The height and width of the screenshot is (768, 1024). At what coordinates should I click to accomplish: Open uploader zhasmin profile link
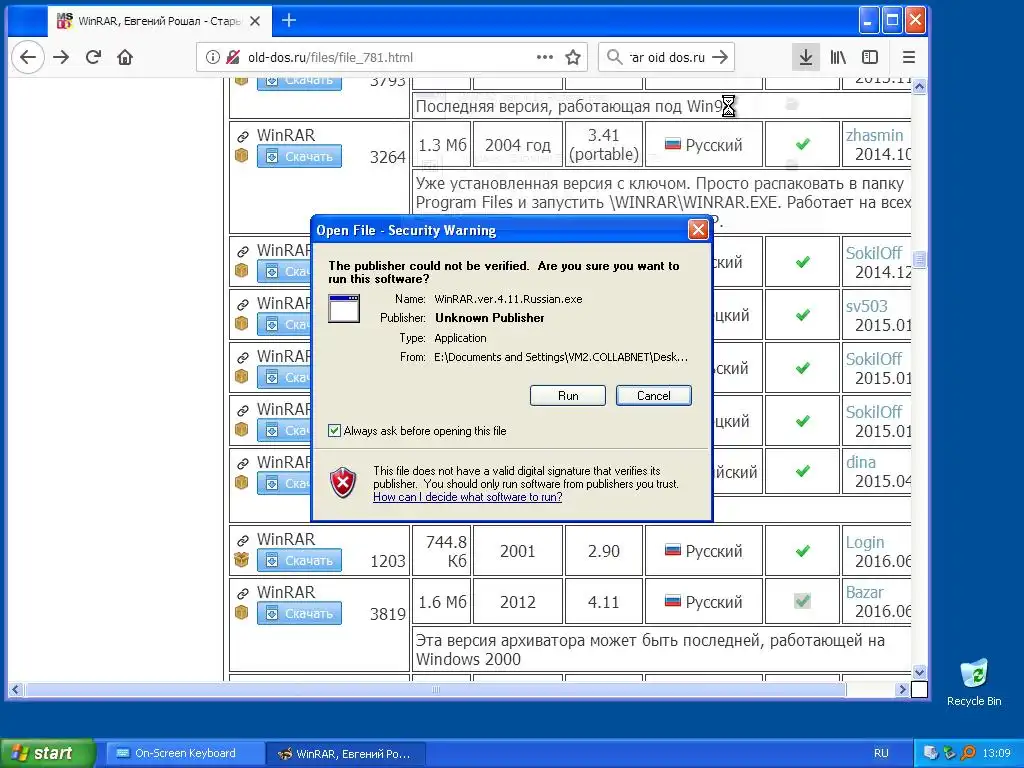tap(874, 135)
